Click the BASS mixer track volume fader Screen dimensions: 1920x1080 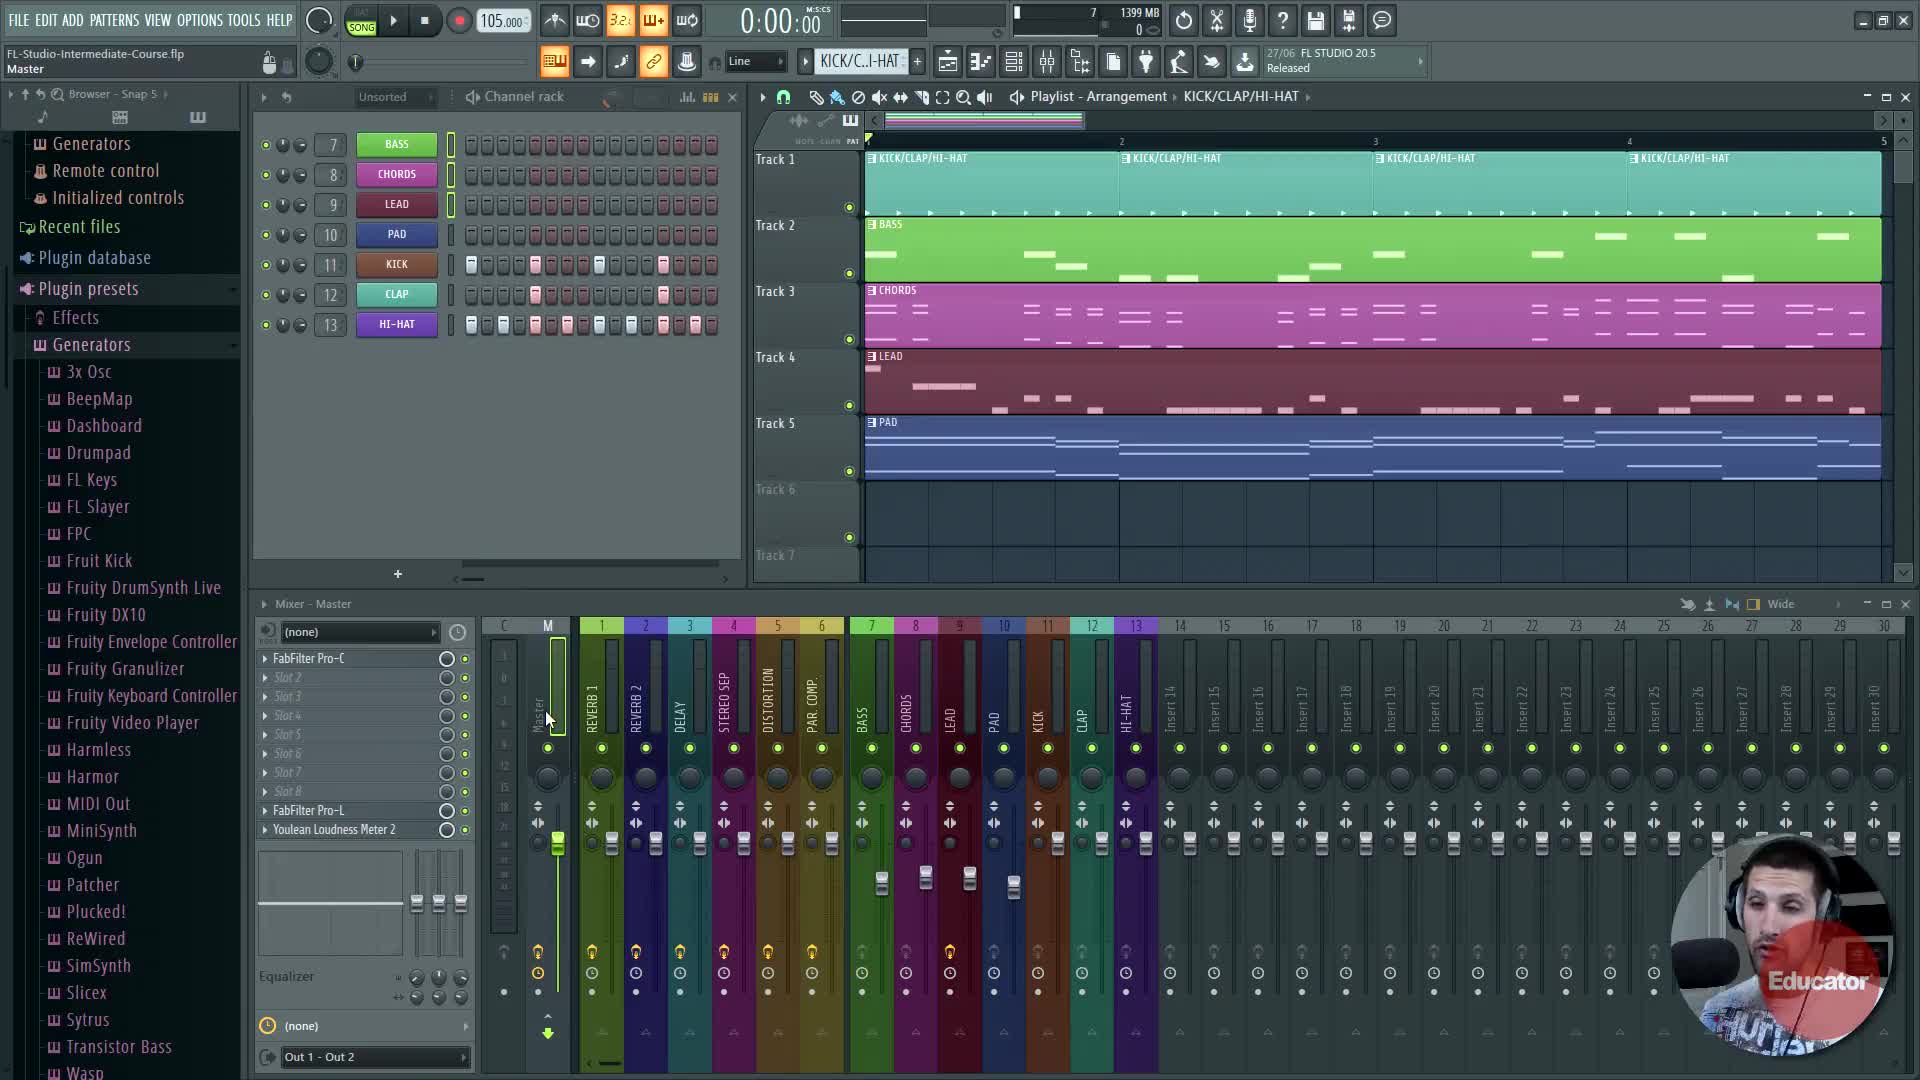pyautogui.click(x=881, y=883)
